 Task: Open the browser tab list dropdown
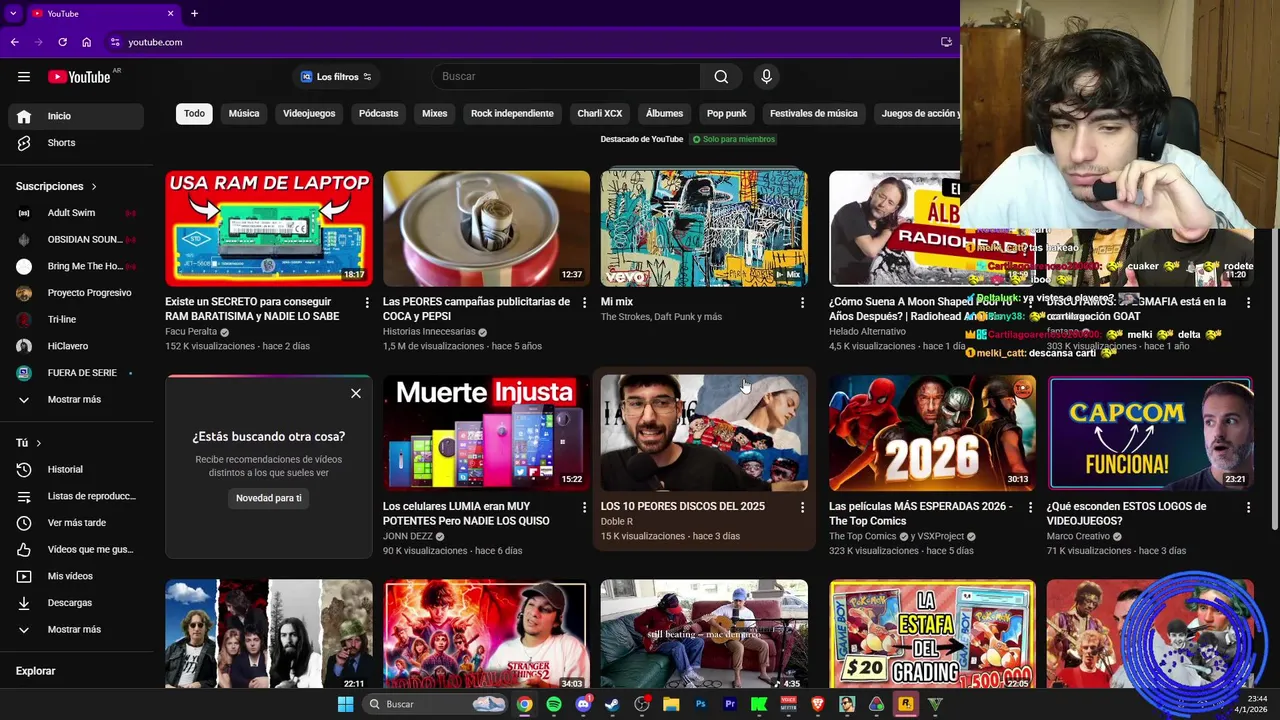click(x=13, y=13)
